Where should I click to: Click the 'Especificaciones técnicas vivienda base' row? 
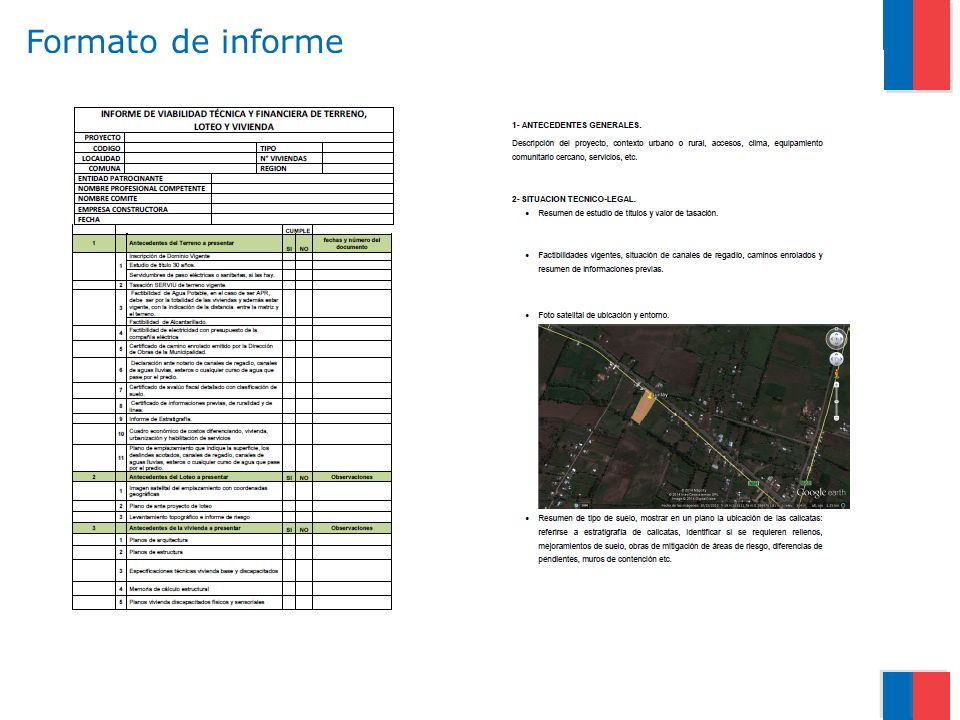tap(203, 571)
